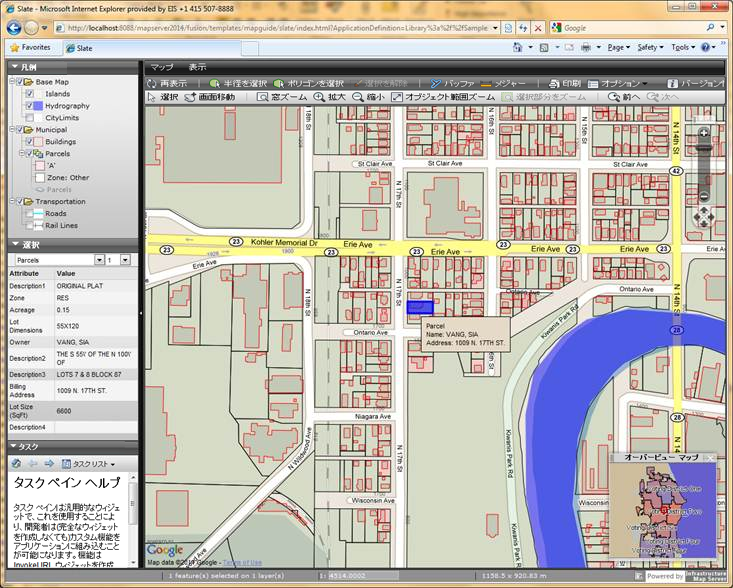The height and width of the screenshot is (588, 733).
Task: Click the map slider plus zoom button
Action: tap(704, 133)
